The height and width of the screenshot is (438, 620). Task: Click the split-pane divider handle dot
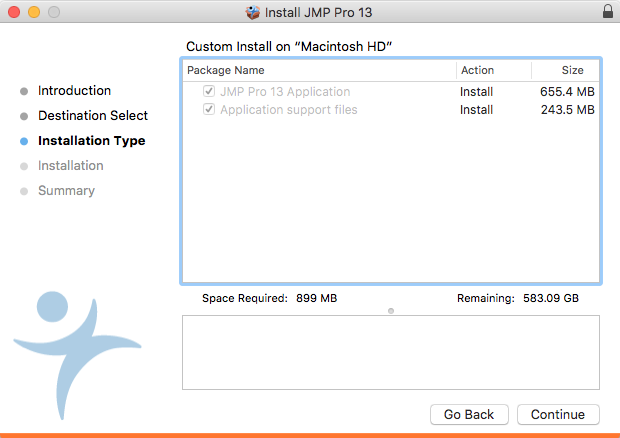click(x=391, y=311)
